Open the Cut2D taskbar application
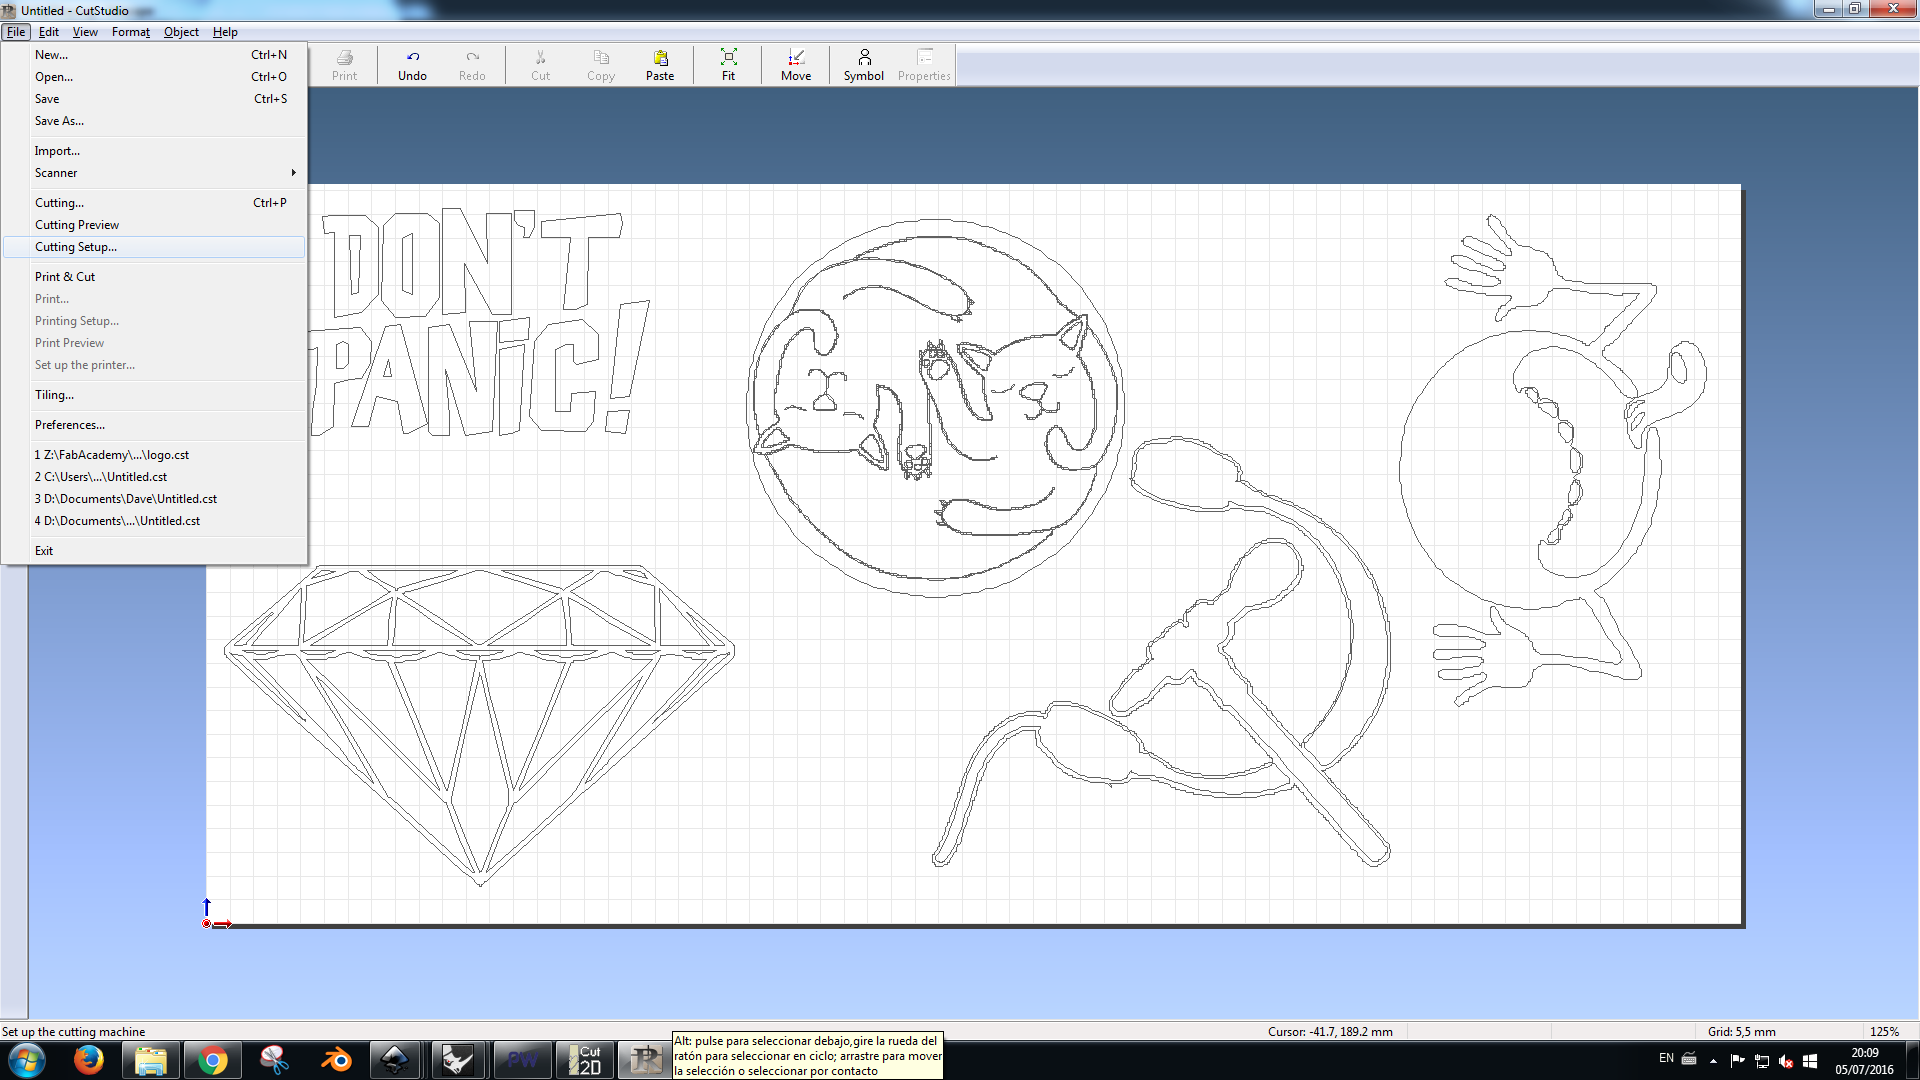 (583, 1060)
